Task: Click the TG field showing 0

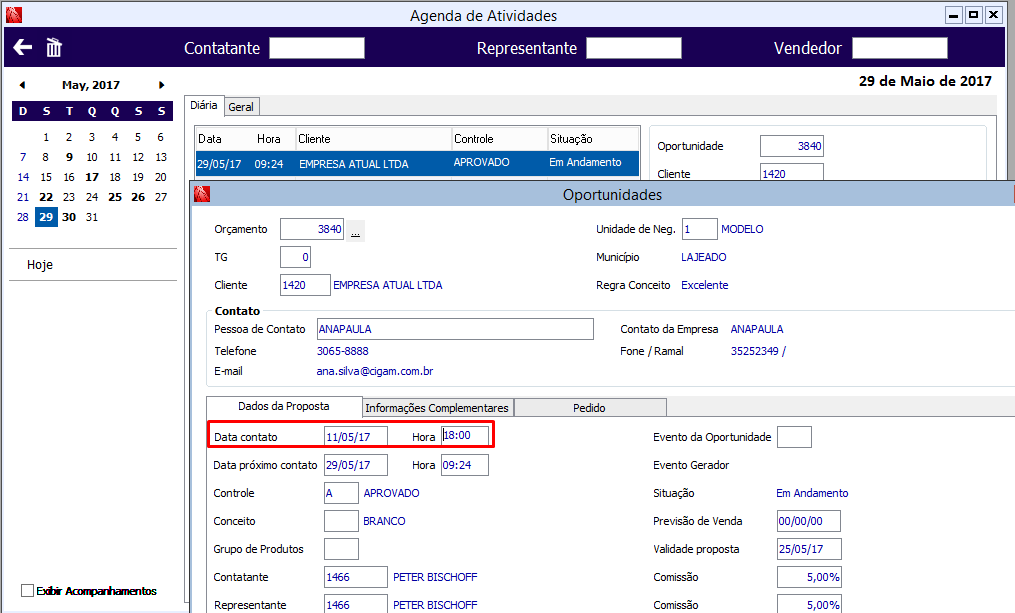Action: click(x=295, y=257)
